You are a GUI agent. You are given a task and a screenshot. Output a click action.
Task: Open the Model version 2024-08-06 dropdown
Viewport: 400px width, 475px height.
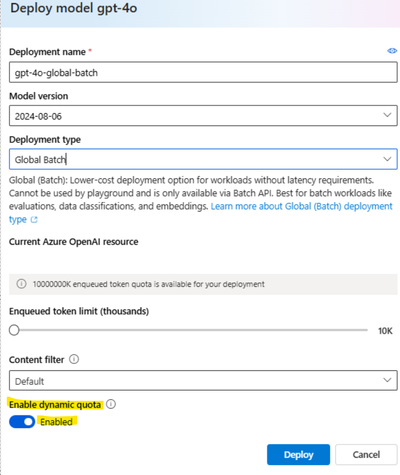203,116
